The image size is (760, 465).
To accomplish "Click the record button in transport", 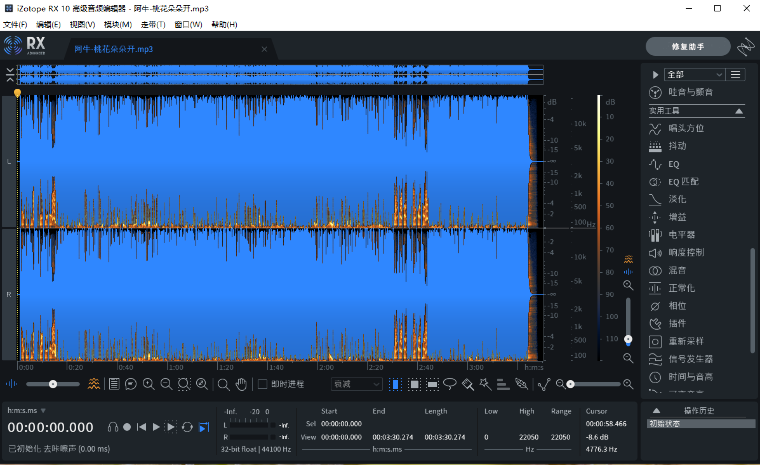I will tap(127, 427).
